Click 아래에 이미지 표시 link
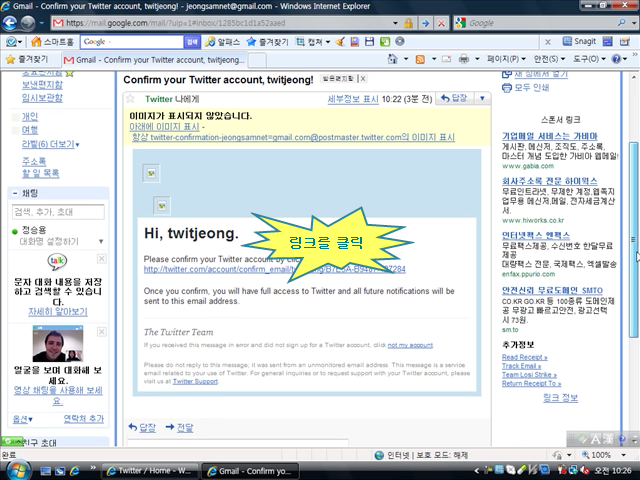 [164, 127]
